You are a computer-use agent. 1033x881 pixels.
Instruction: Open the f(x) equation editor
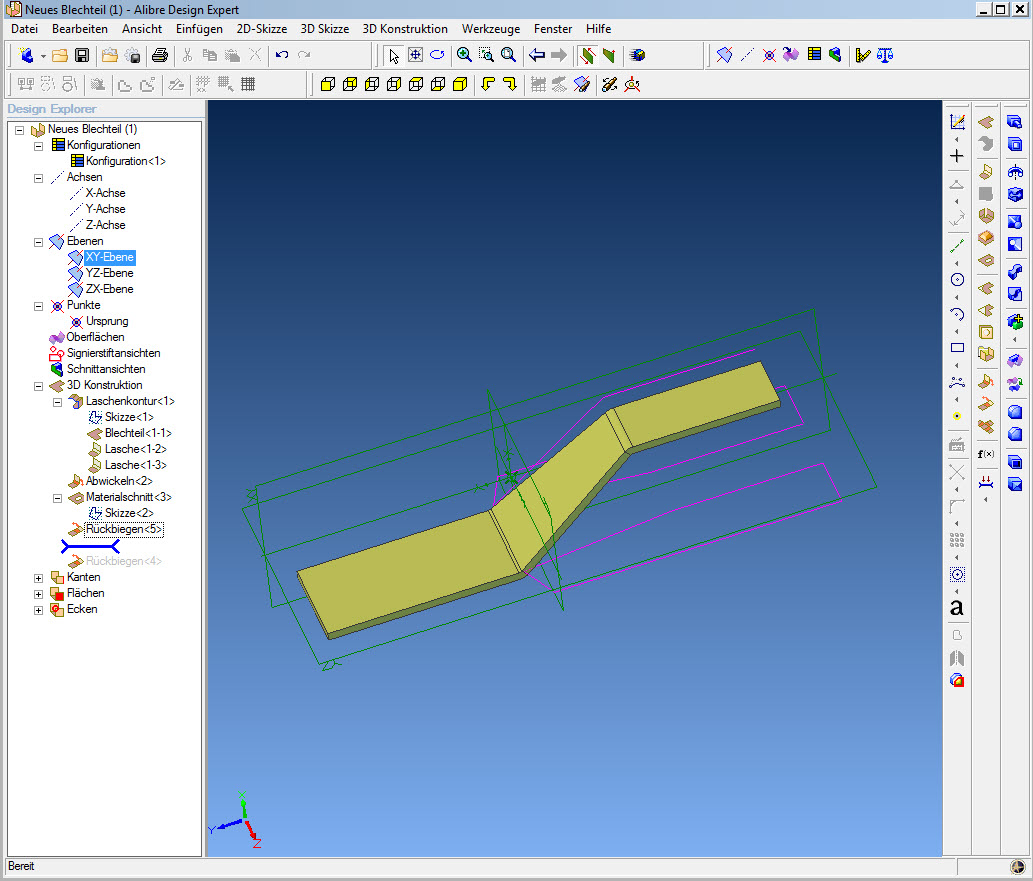point(986,454)
